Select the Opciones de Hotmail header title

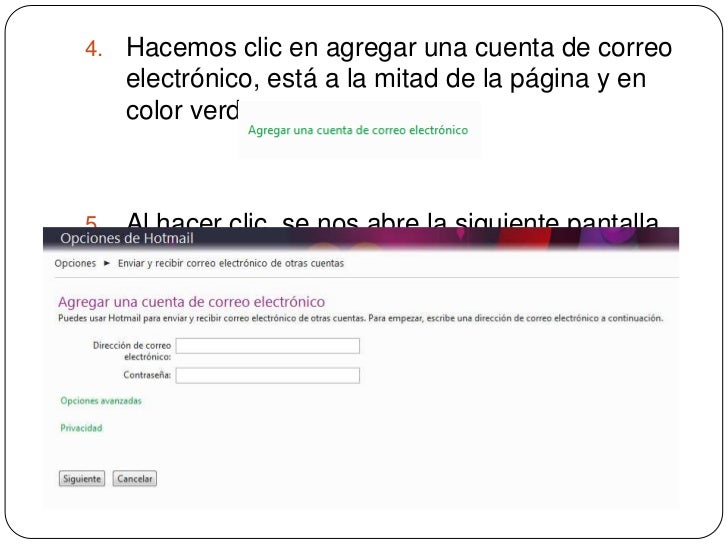pyautogui.click(x=127, y=238)
